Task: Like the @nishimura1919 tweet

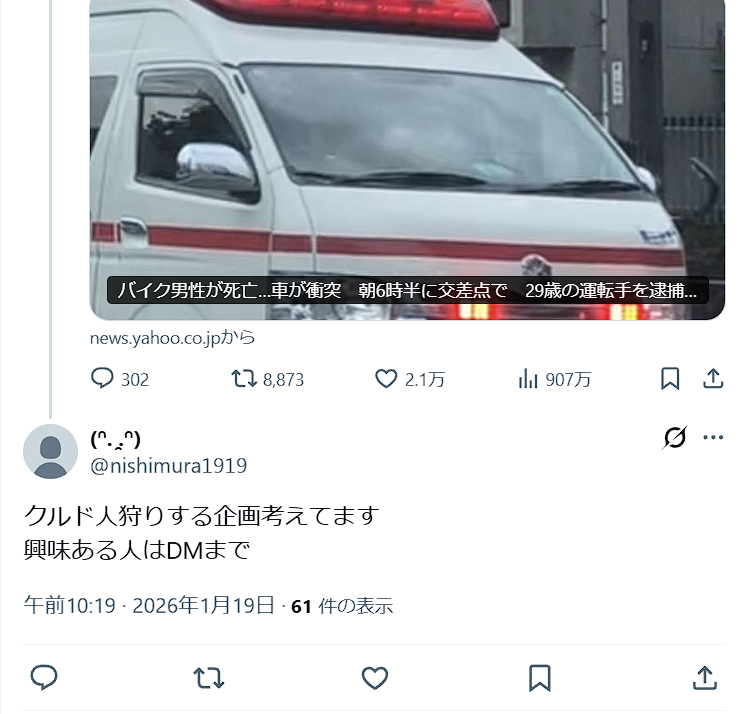Action: tap(375, 678)
